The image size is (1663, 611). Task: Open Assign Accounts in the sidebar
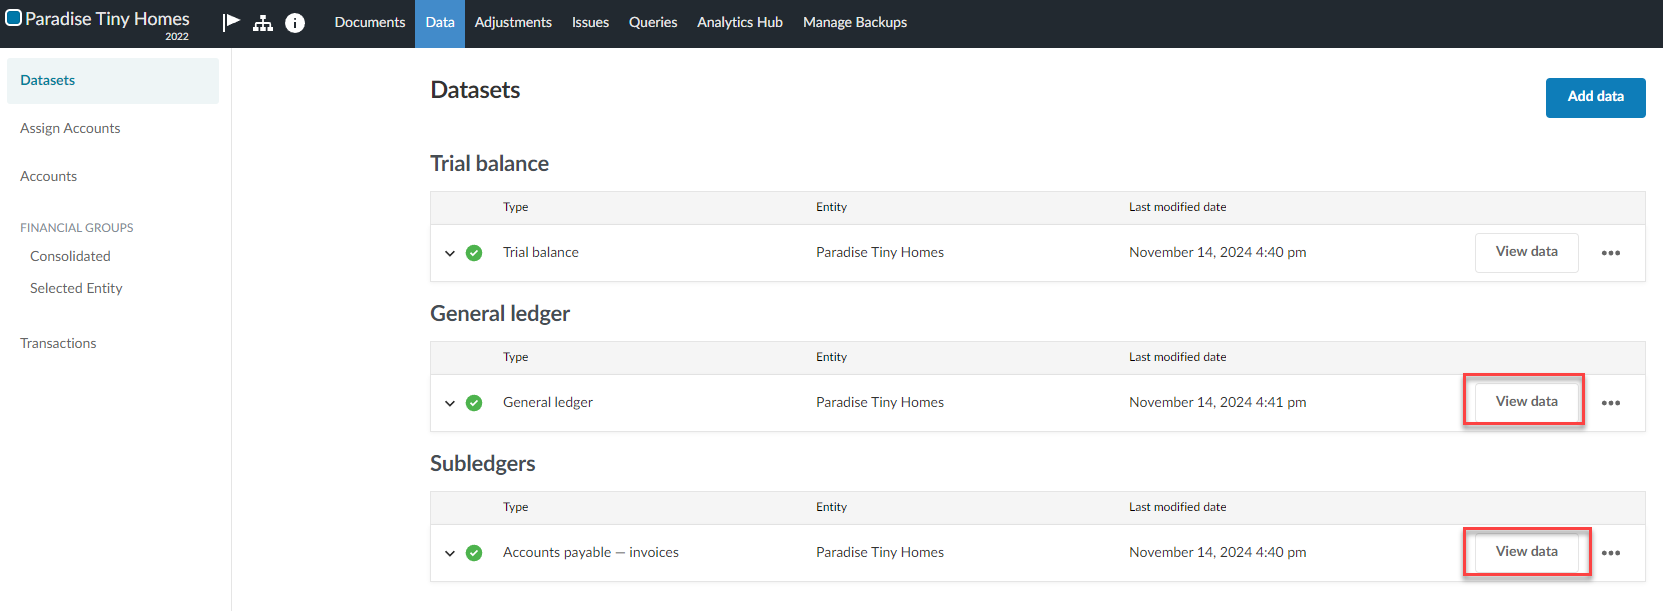pos(70,128)
